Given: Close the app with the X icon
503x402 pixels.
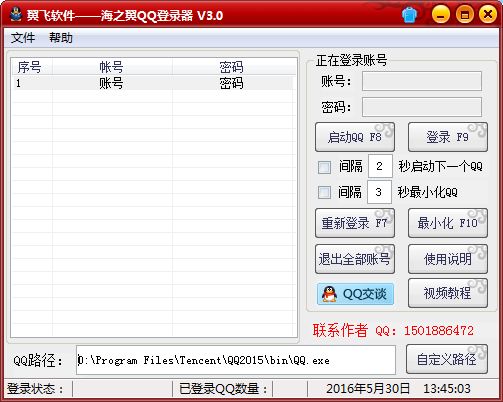Looking at the screenshot, I should [488, 15].
